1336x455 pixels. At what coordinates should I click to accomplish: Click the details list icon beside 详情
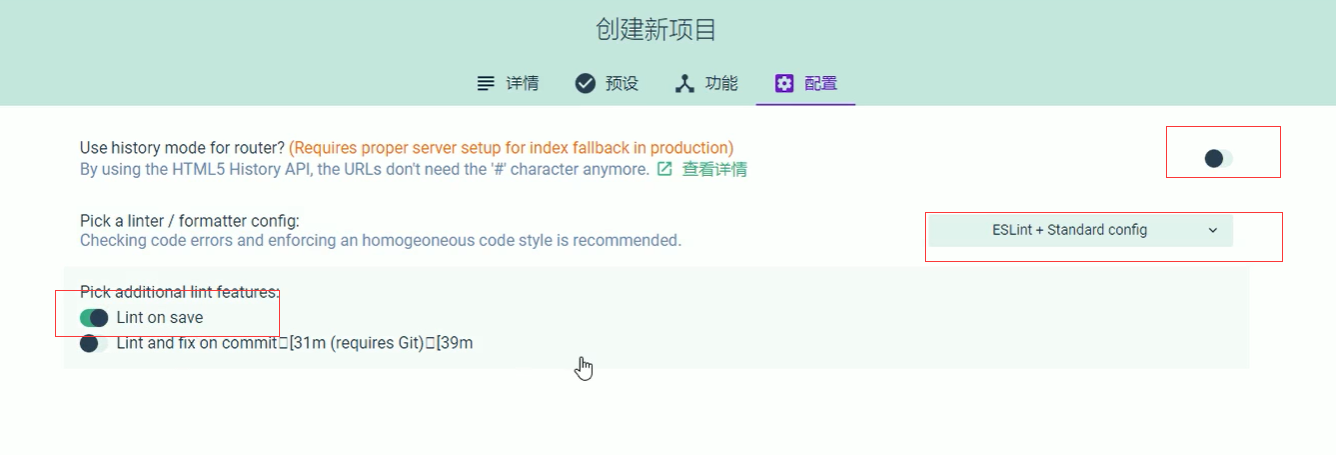coord(486,84)
